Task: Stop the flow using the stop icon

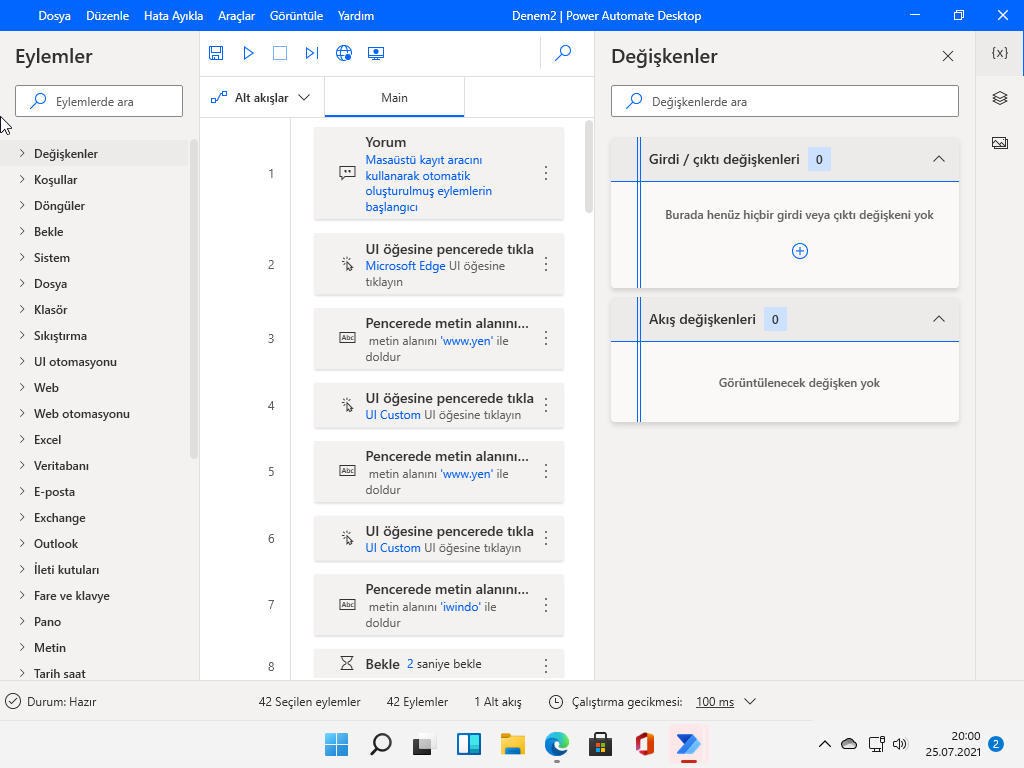Action: [280, 53]
